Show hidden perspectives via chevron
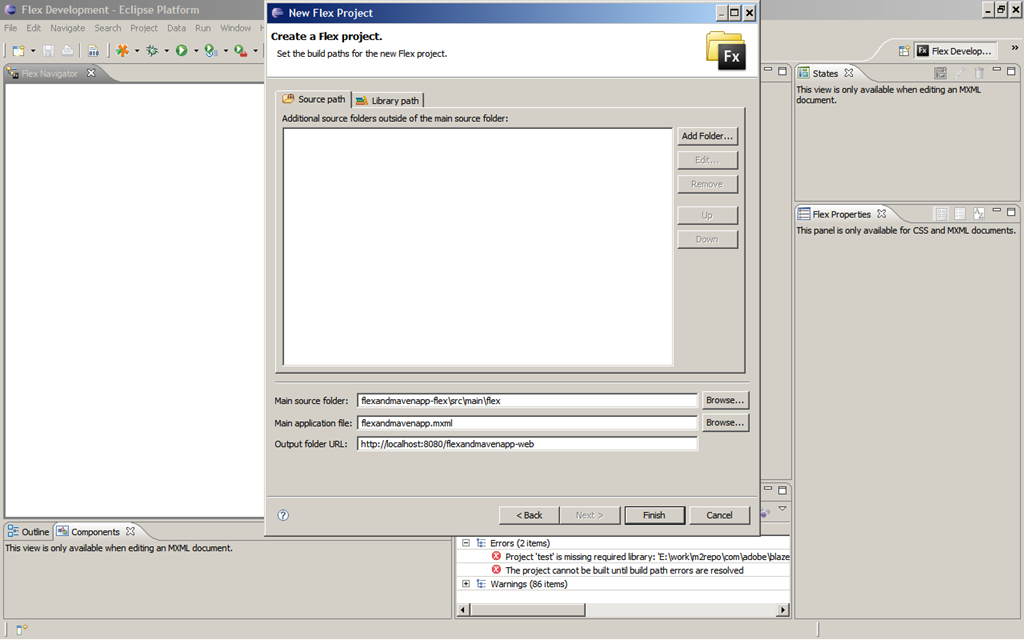This screenshot has height=640, width=1024. pos(1014,48)
